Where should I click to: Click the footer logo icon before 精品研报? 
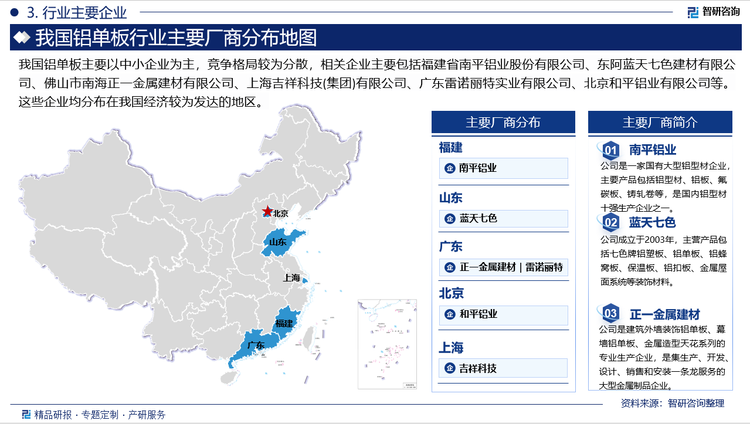pyautogui.click(x=27, y=414)
